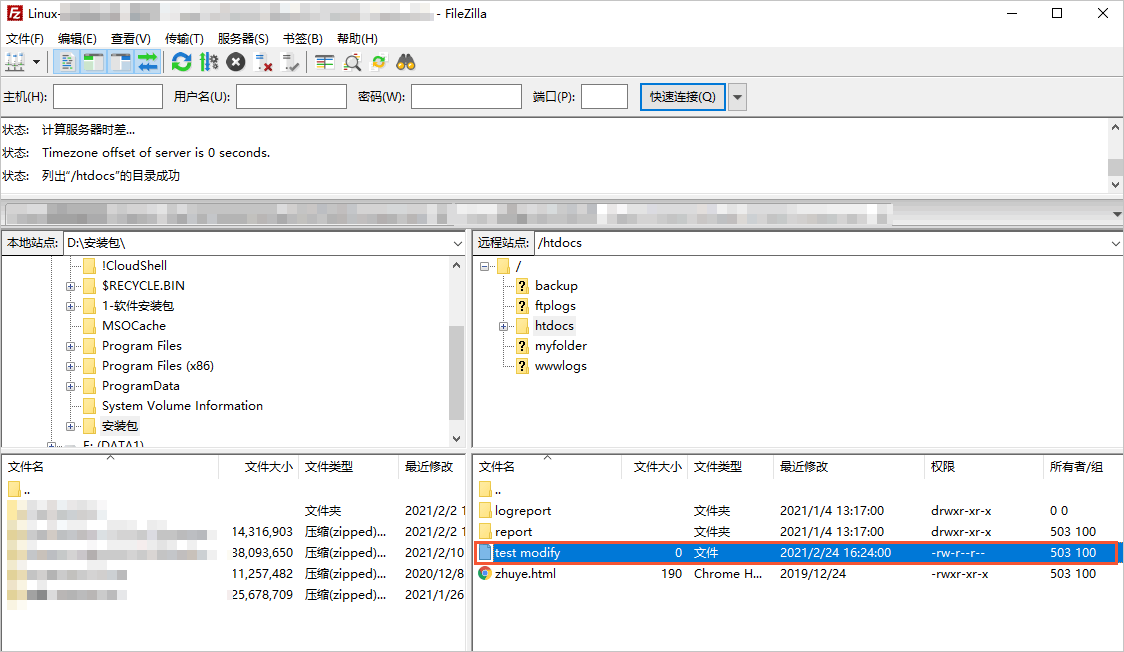The image size is (1124, 652).
Task: Click local tree scrollbar up arrow
Action: (x=457, y=265)
